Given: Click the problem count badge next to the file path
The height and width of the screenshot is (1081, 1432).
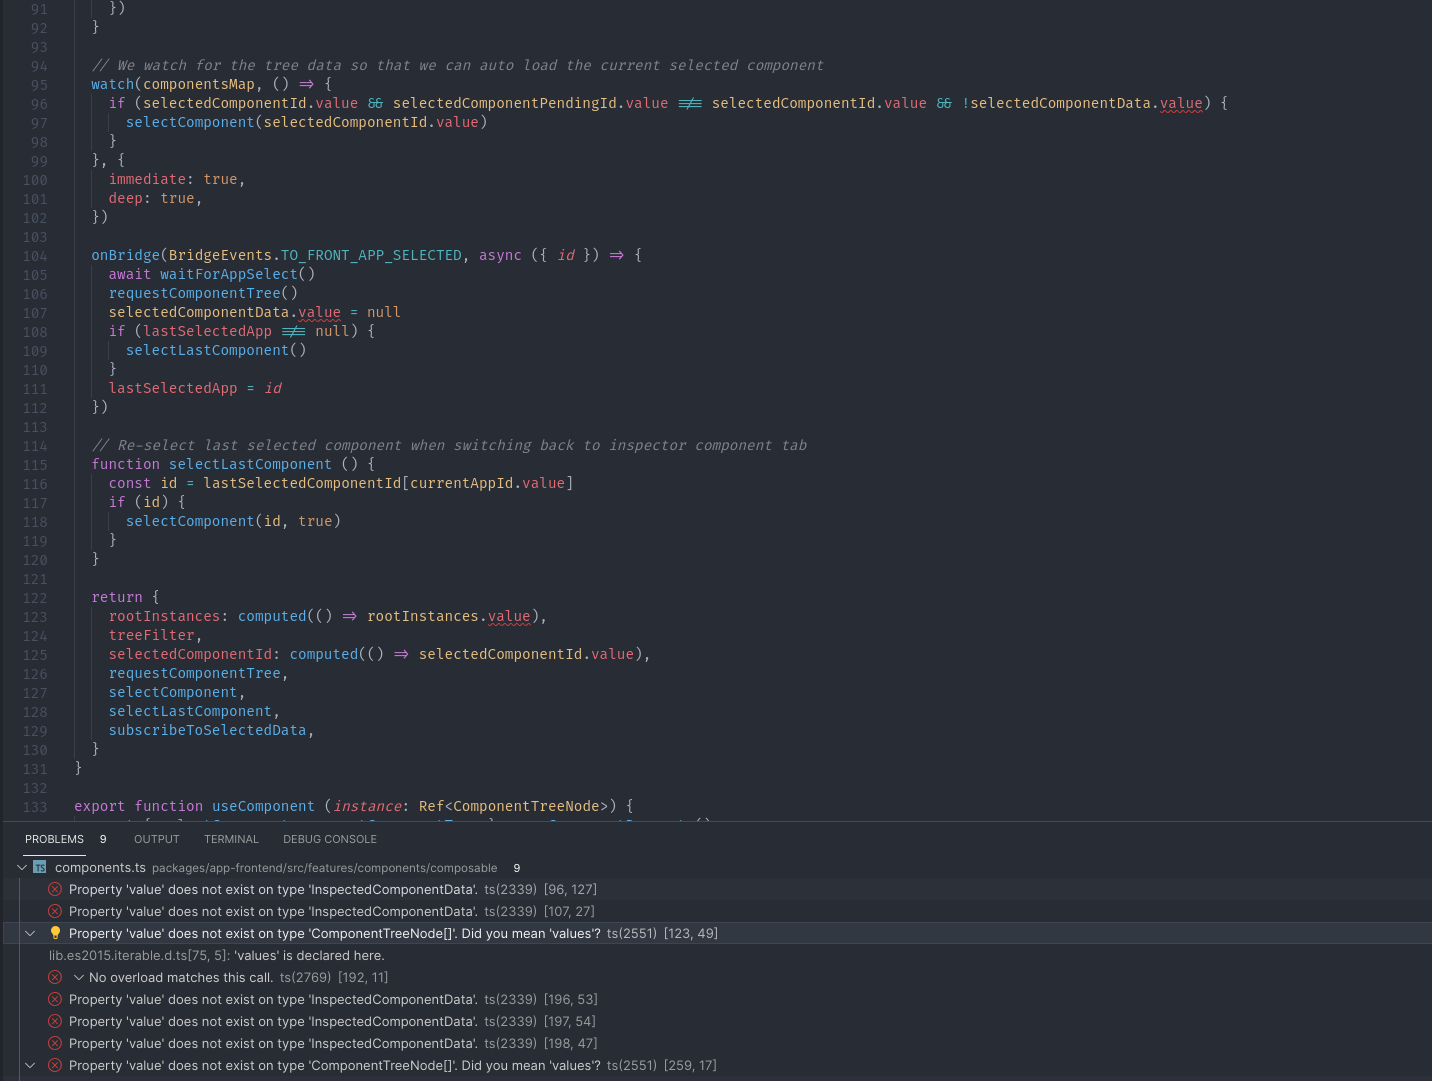Looking at the screenshot, I should point(516,868).
